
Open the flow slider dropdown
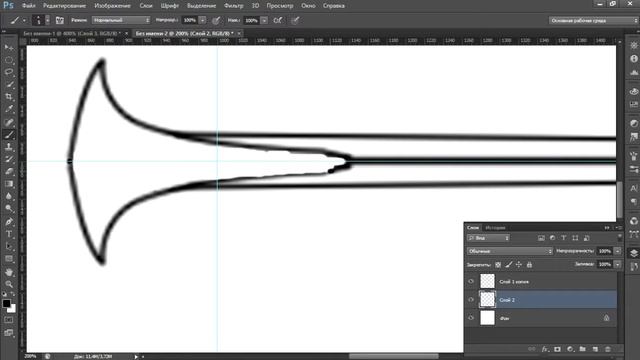tap(264, 20)
